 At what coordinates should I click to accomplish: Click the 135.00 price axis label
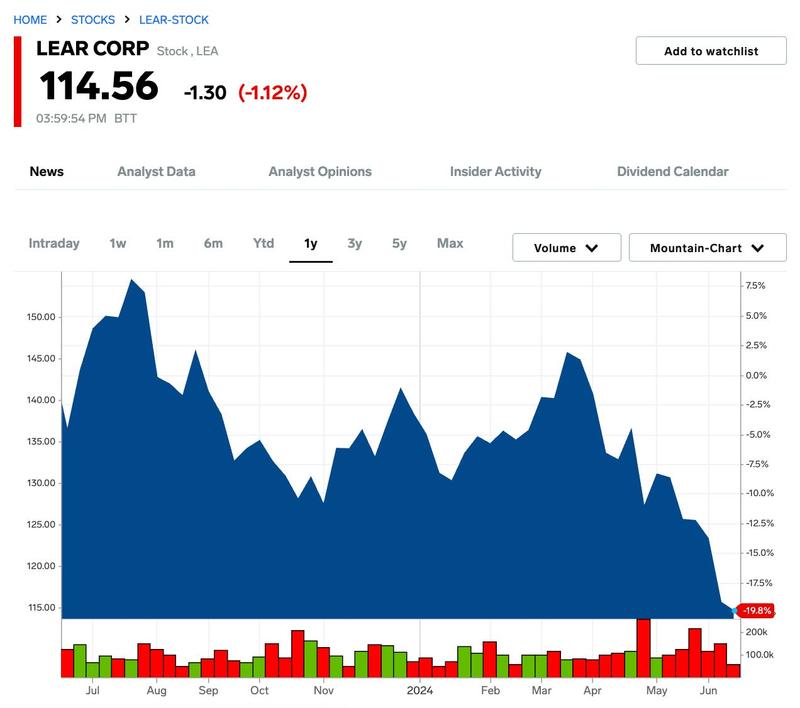tap(41, 442)
